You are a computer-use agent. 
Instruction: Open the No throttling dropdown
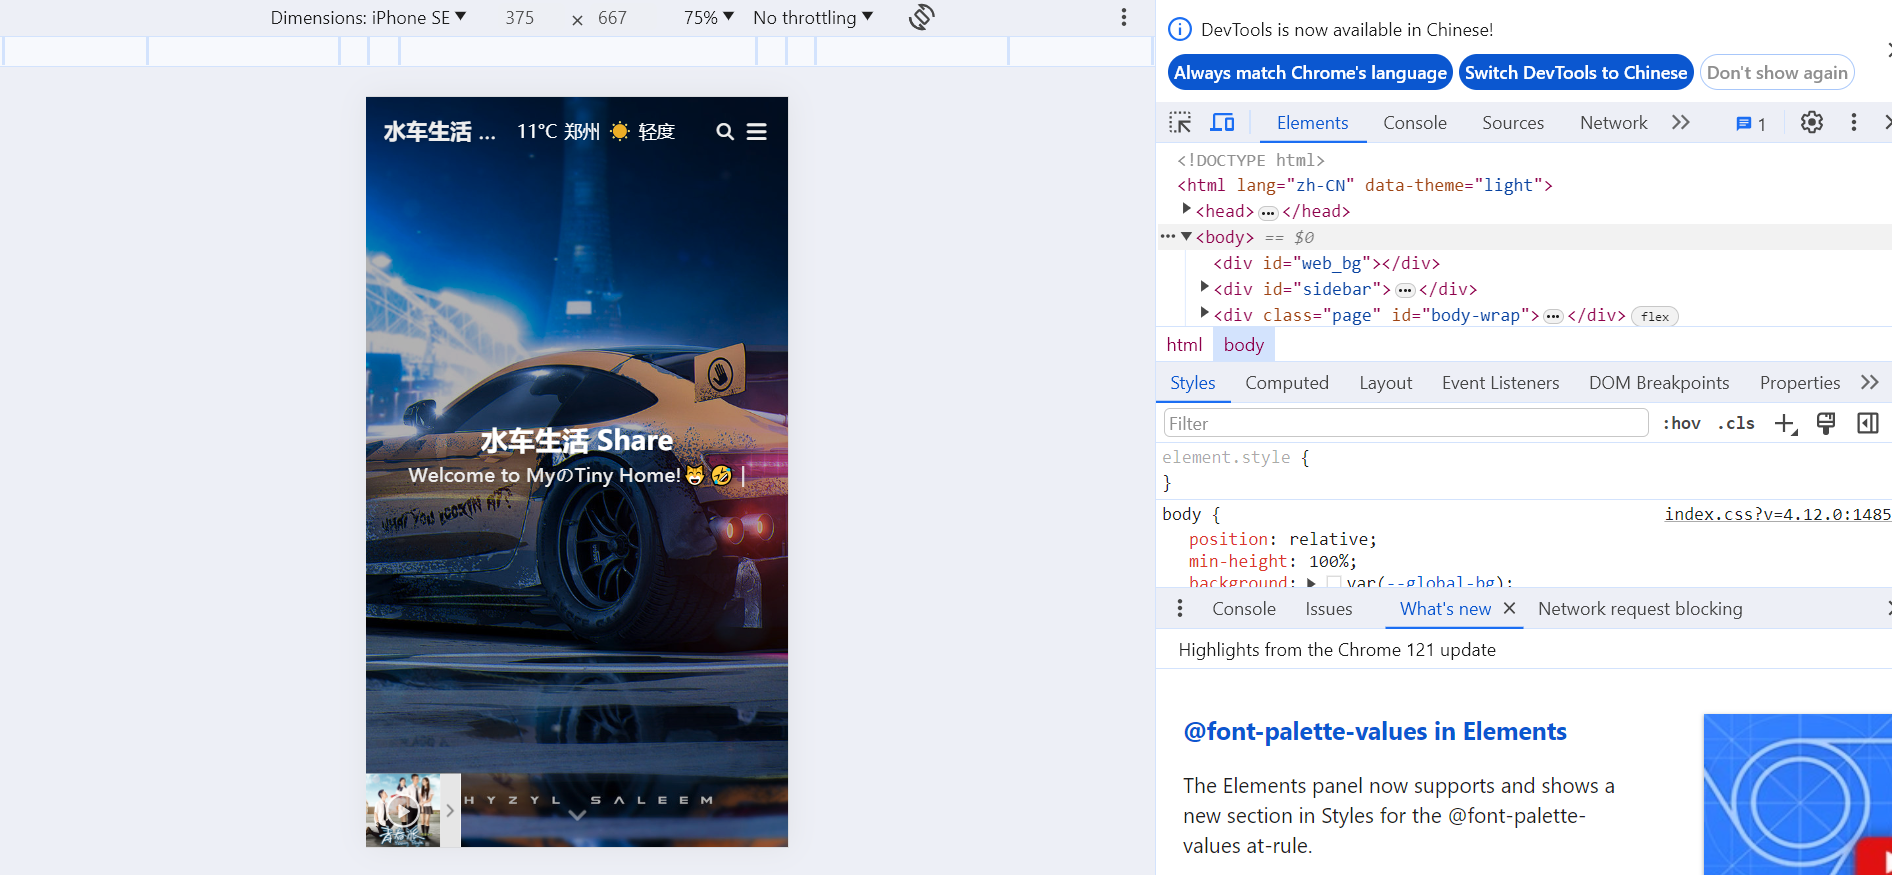click(813, 18)
